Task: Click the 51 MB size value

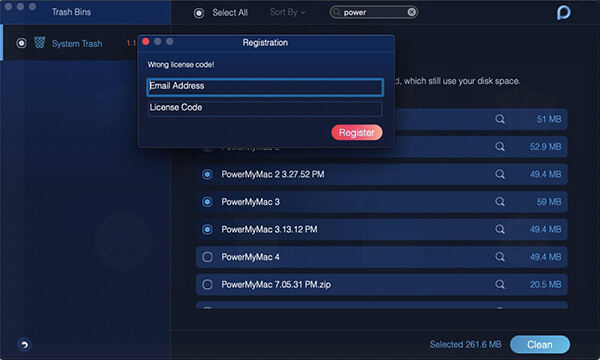Action: (549, 119)
